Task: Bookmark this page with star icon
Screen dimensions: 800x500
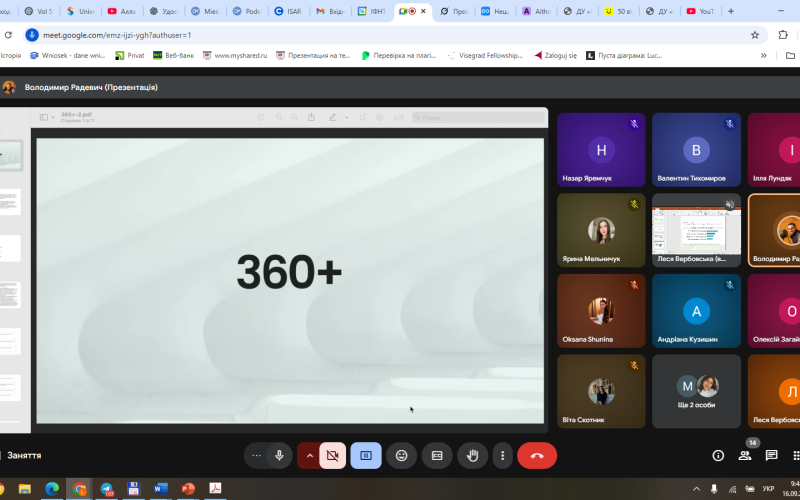Action: (755, 34)
